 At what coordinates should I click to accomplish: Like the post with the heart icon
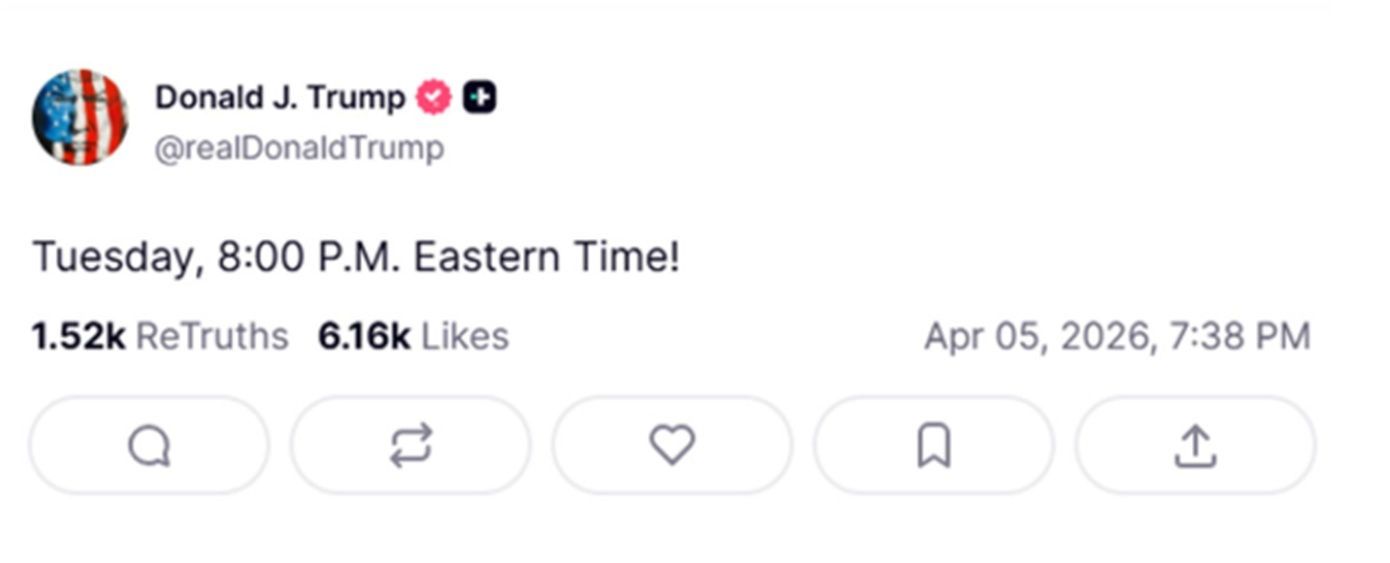(672, 445)
